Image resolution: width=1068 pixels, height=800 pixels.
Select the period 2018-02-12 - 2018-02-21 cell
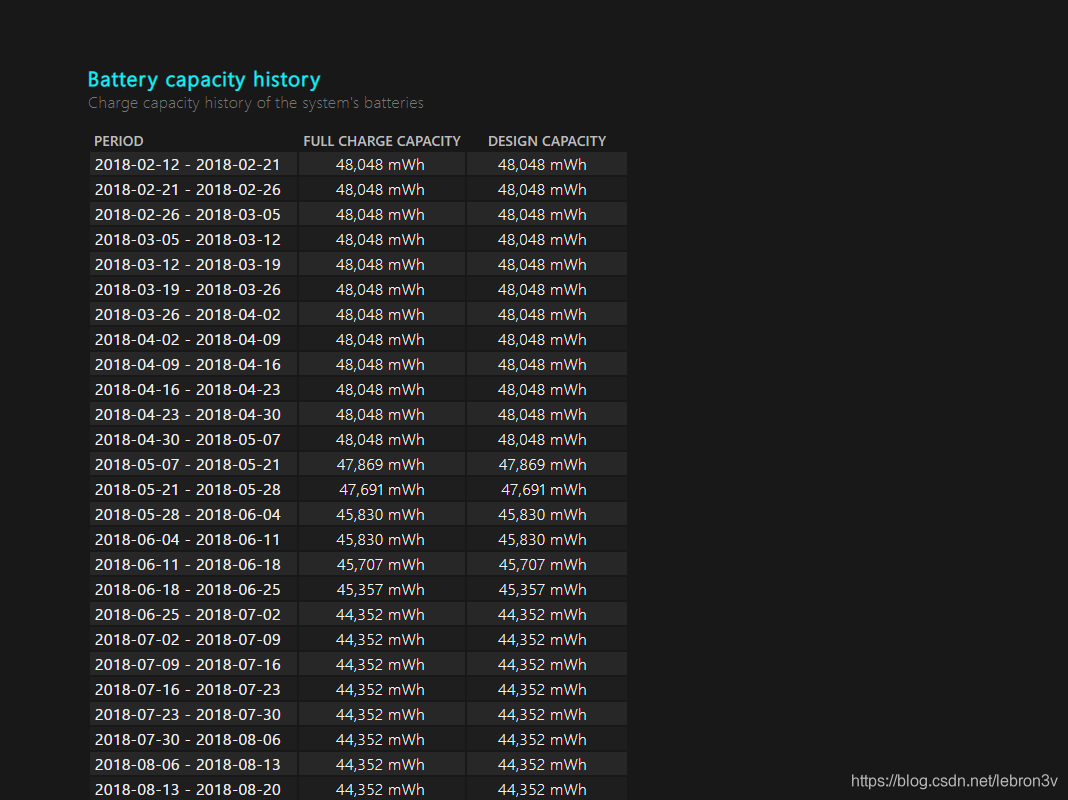pyautogui.click(x=188, y=165)
